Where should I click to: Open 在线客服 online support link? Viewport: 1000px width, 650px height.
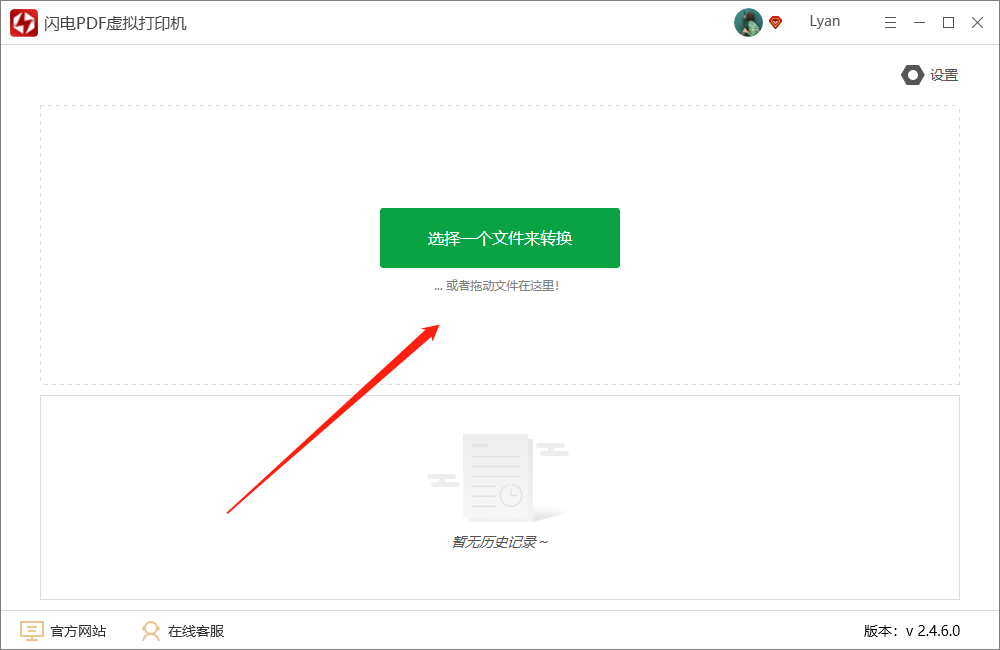pos(196,631)
